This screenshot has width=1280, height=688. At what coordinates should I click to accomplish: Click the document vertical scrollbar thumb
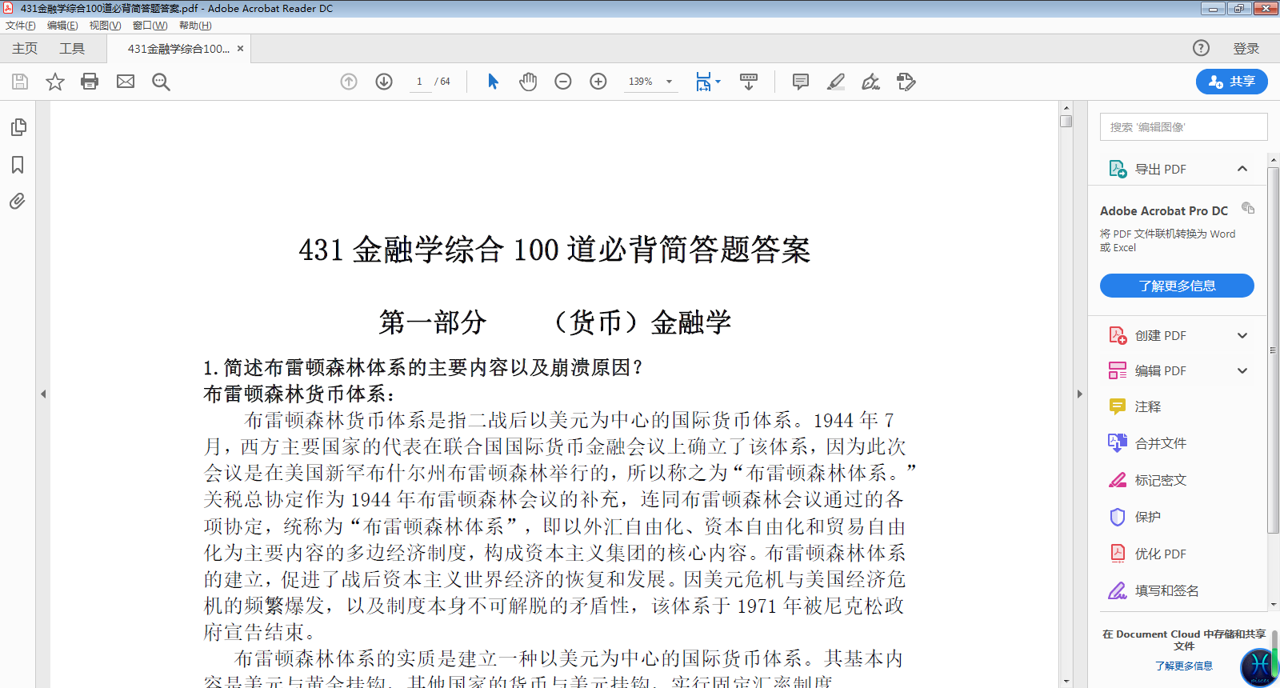point(1066,121)
